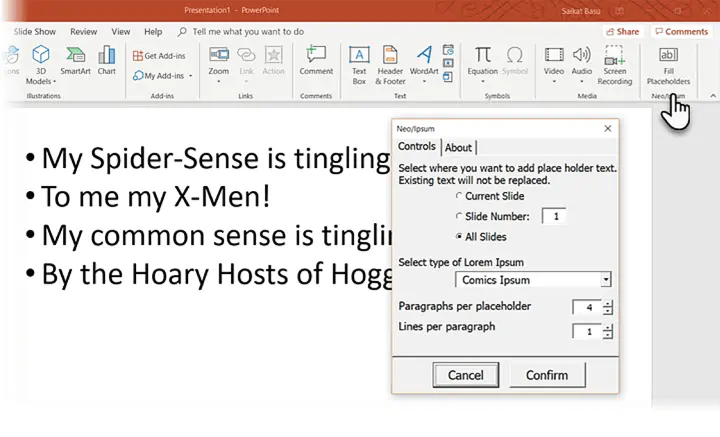Click the 'By the Hoary Hosts' bullet text
Image resolution: width=720 pixels, height=437 pixels.
217,274
